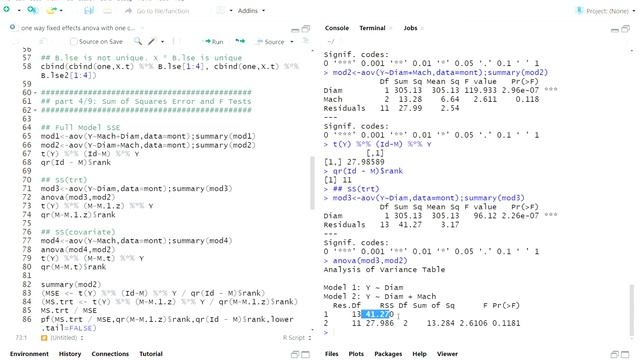
Task: Click line 72 anova(mod3,mod2) code
Action: [x=78, y=197]
